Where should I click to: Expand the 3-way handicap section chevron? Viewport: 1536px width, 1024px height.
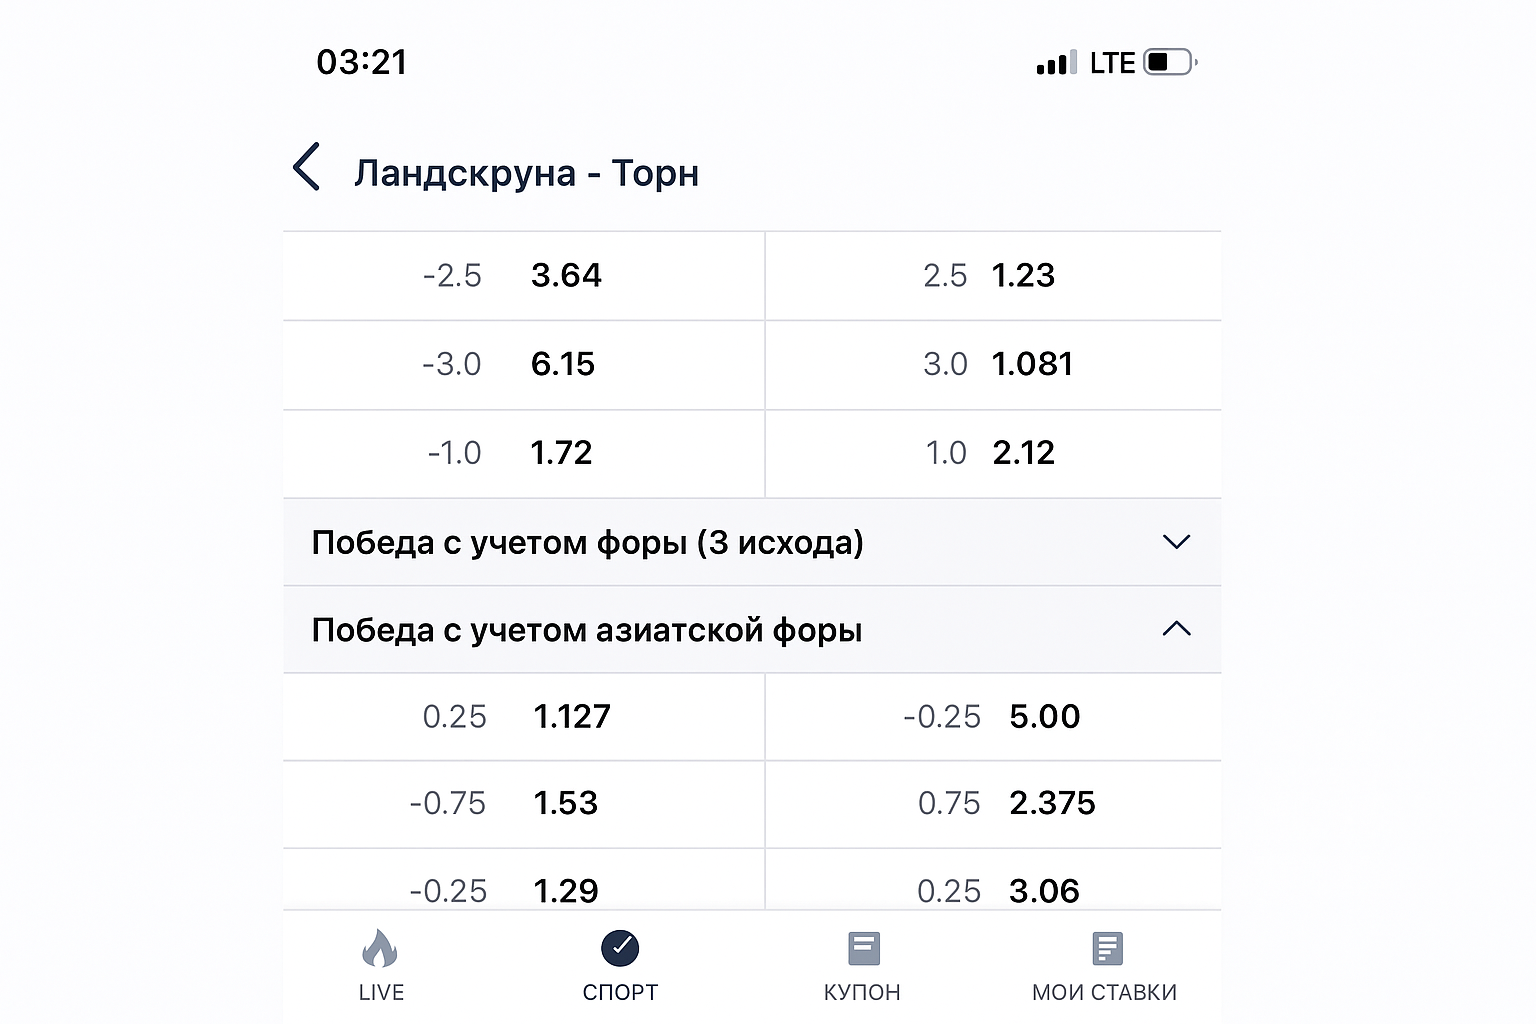(1176, 542)
